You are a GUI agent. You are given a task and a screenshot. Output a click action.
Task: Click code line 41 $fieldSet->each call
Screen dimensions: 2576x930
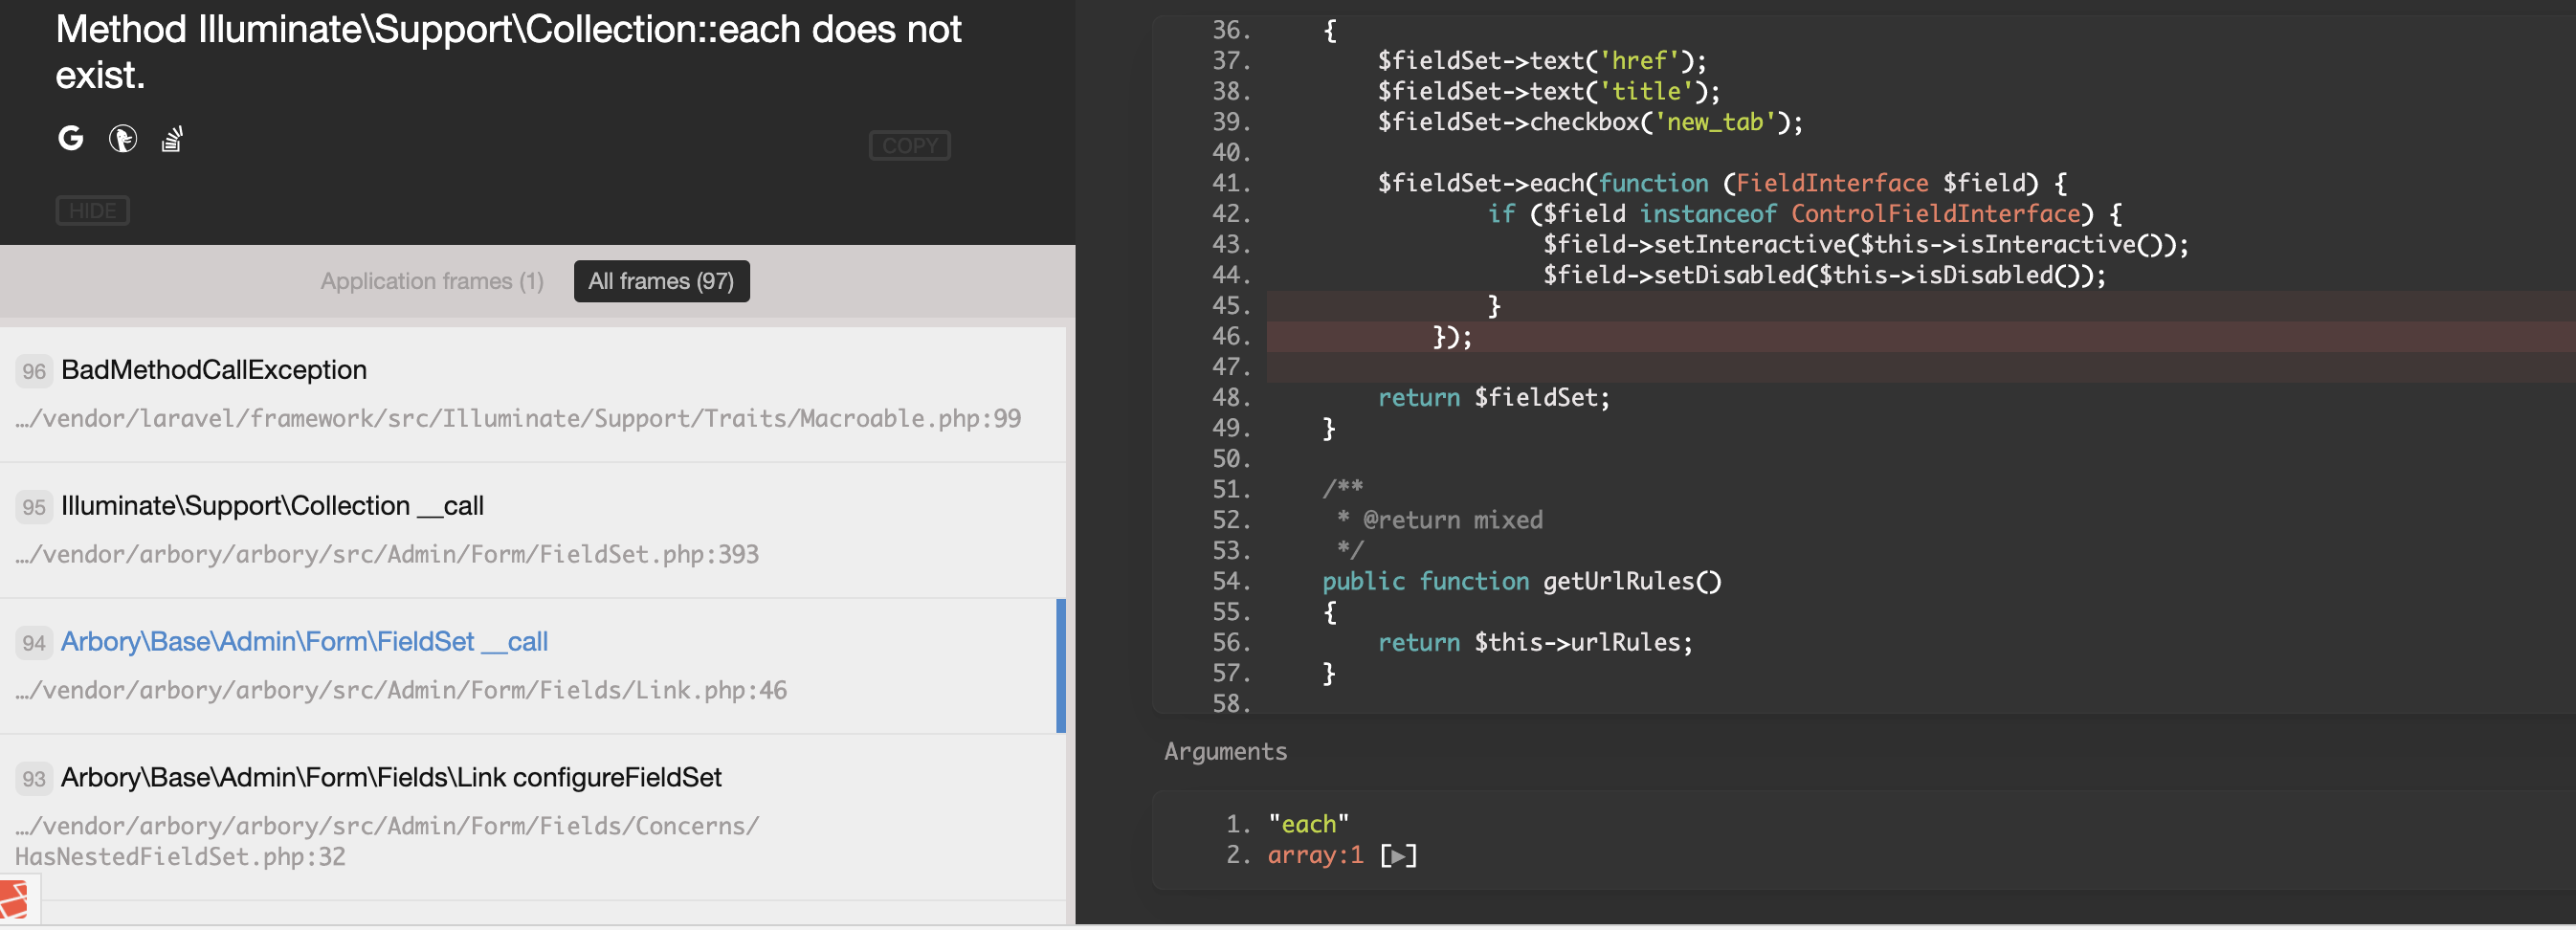tap(1722, 183)
